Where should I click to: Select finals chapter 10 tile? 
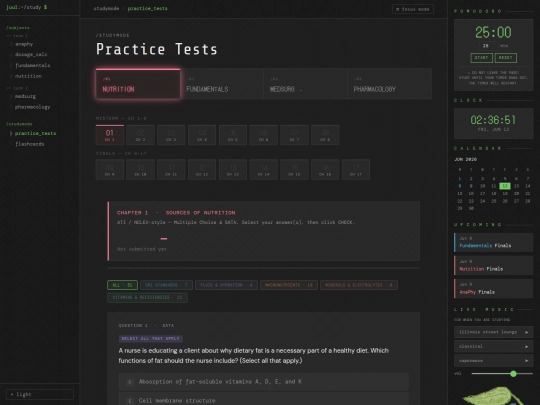(141, 169)
